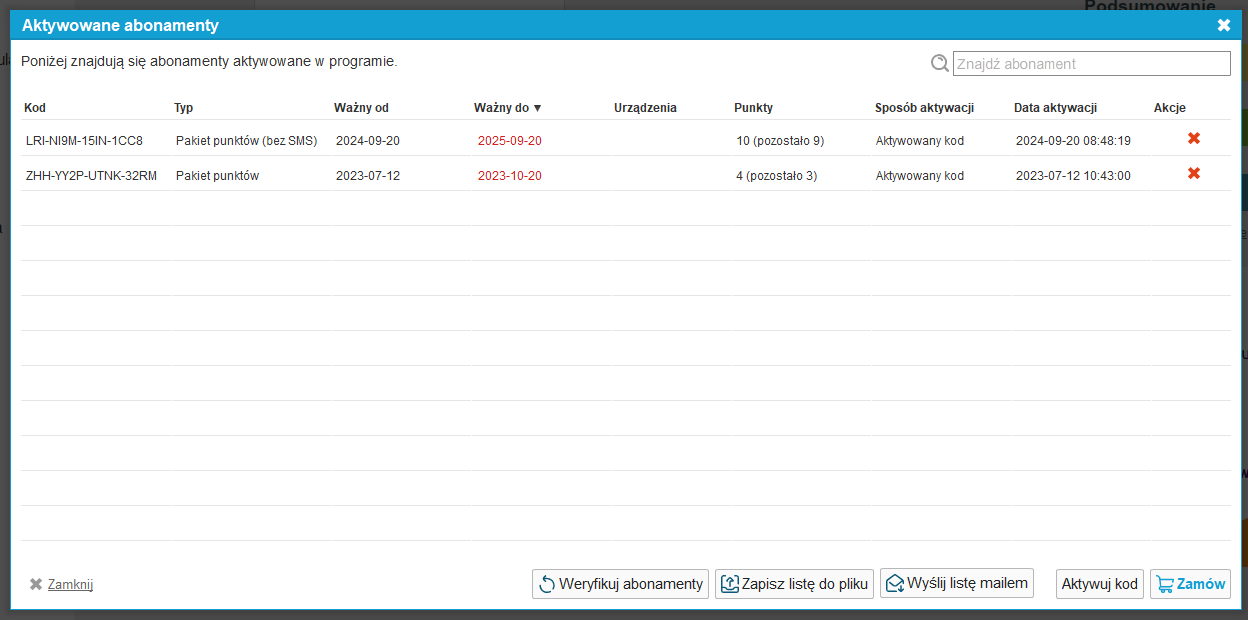Save the list via Zapisz listę do pliku

coord(795,584)
